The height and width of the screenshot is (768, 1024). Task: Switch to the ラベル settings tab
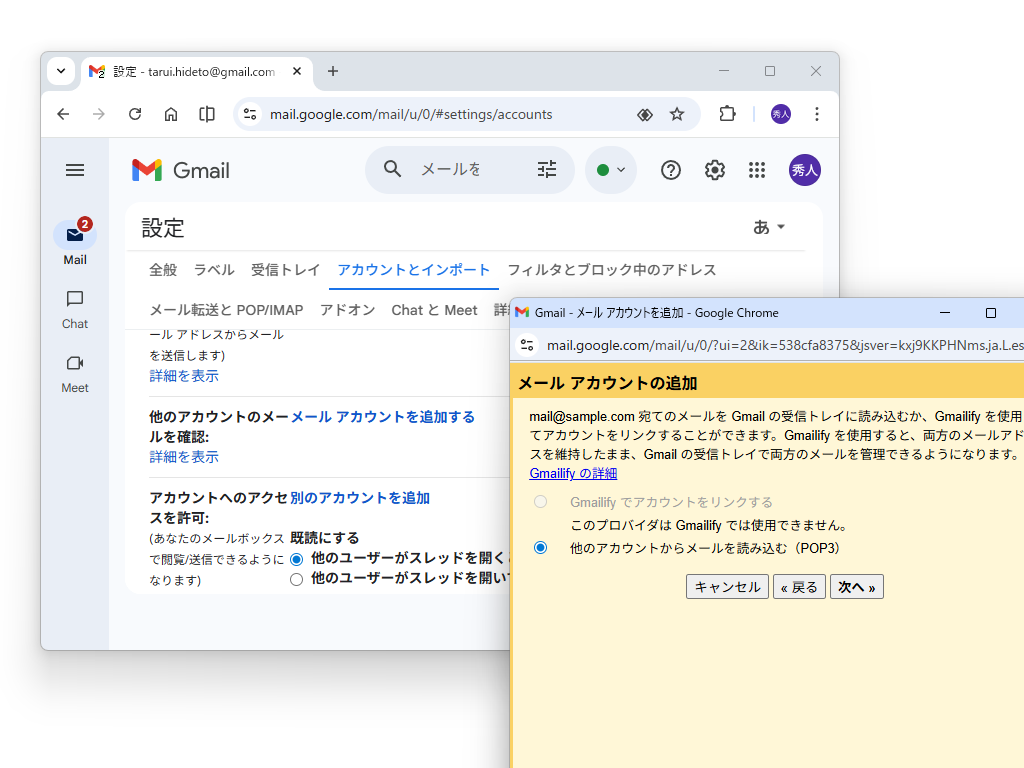[214, 270]
